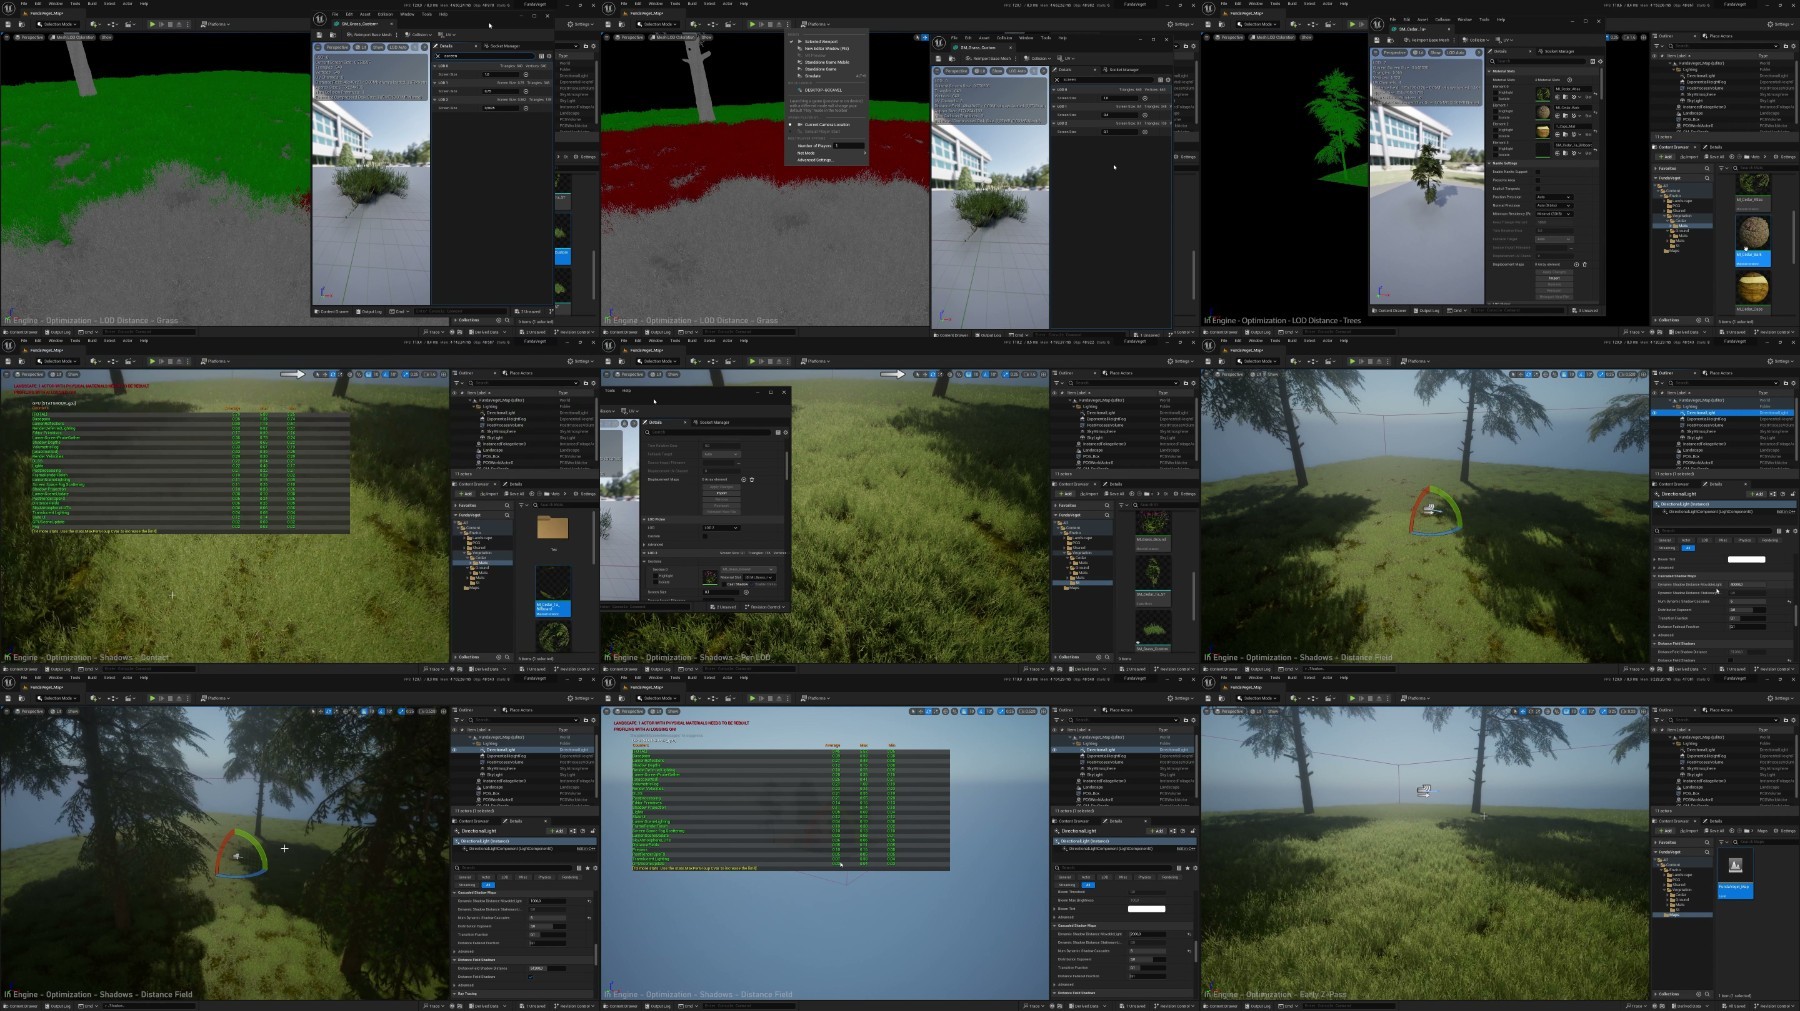Maximize the viewport in middle-right panel
The width and height of the screenshot is (1800, 1011).
pyautogui.click(x=1643, y=374)
